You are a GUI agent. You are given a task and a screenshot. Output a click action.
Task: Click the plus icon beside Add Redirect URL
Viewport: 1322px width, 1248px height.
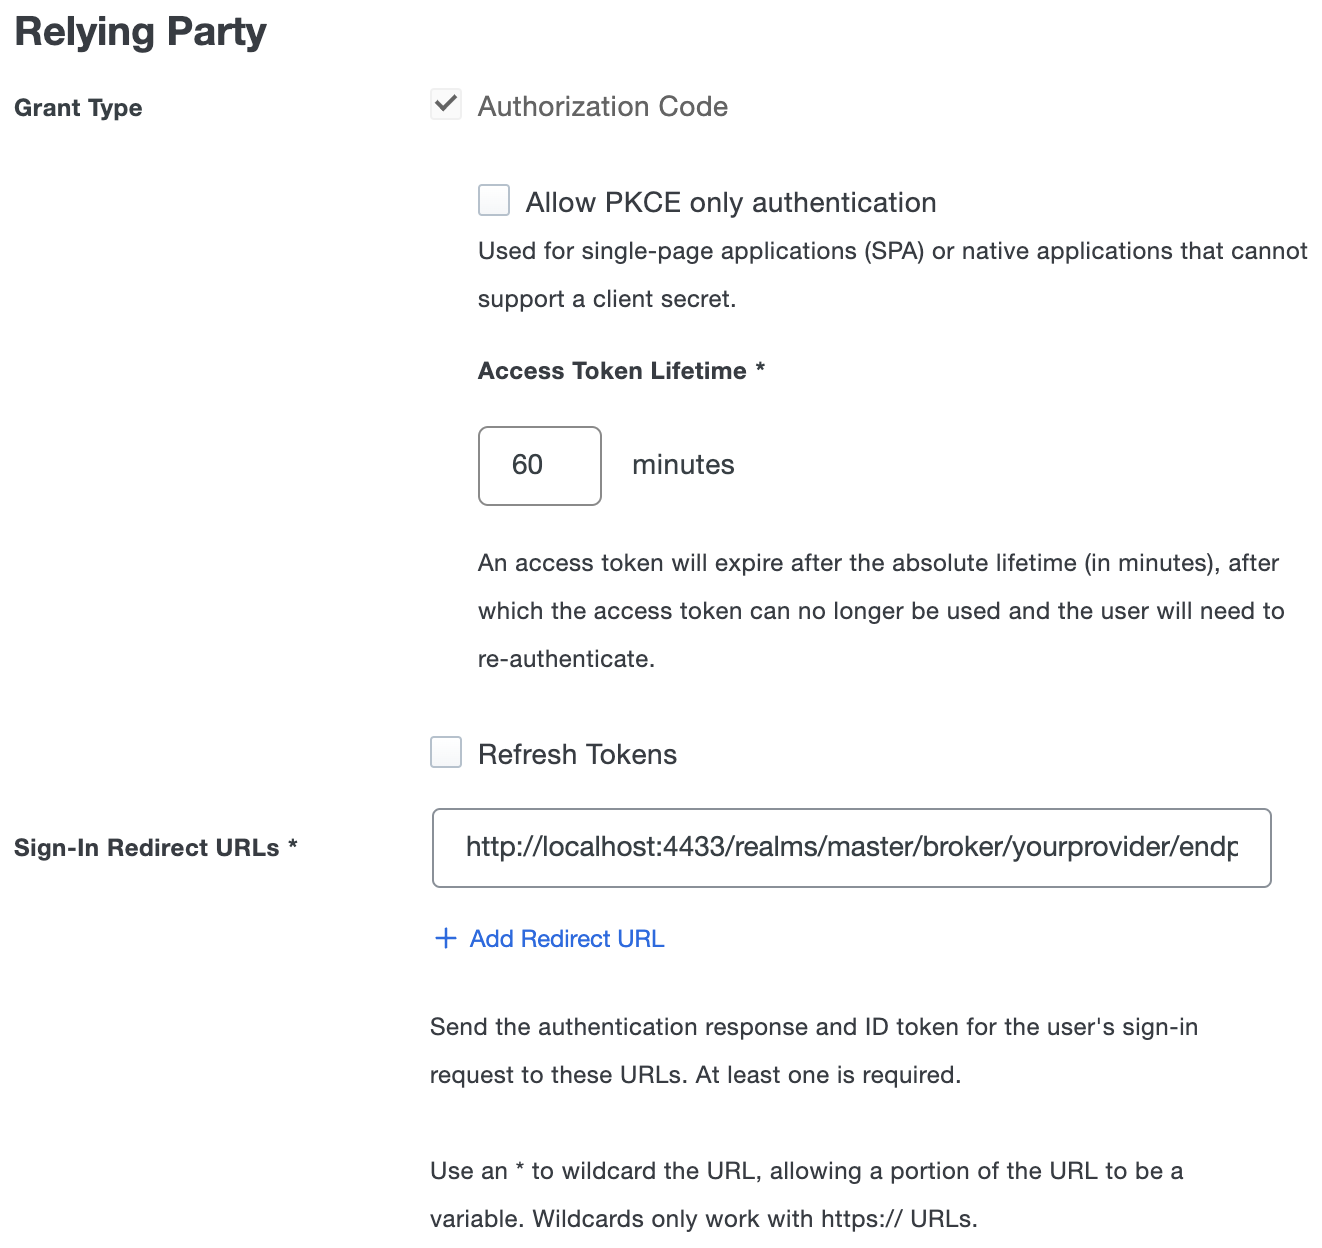[x=445, y=938]
